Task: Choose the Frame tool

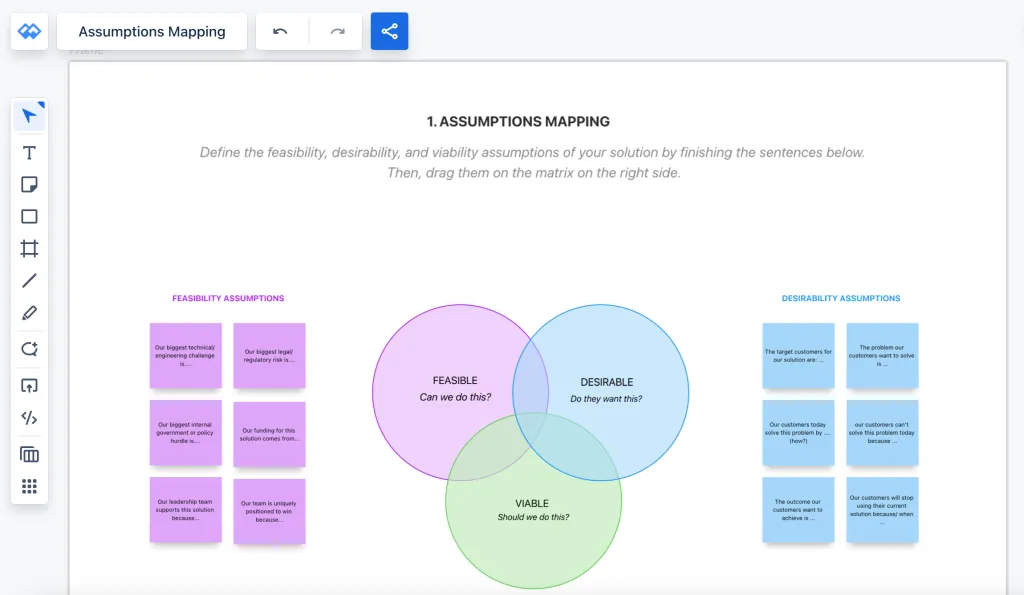Action: 29,249
